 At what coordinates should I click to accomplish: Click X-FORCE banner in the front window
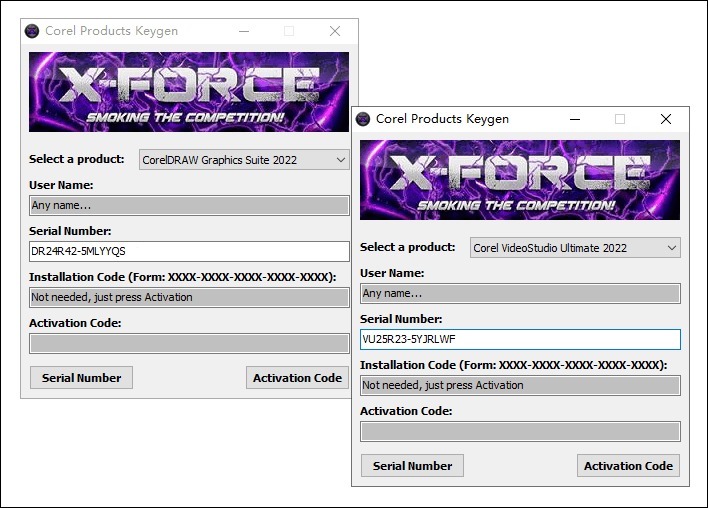tap(520, 180)
